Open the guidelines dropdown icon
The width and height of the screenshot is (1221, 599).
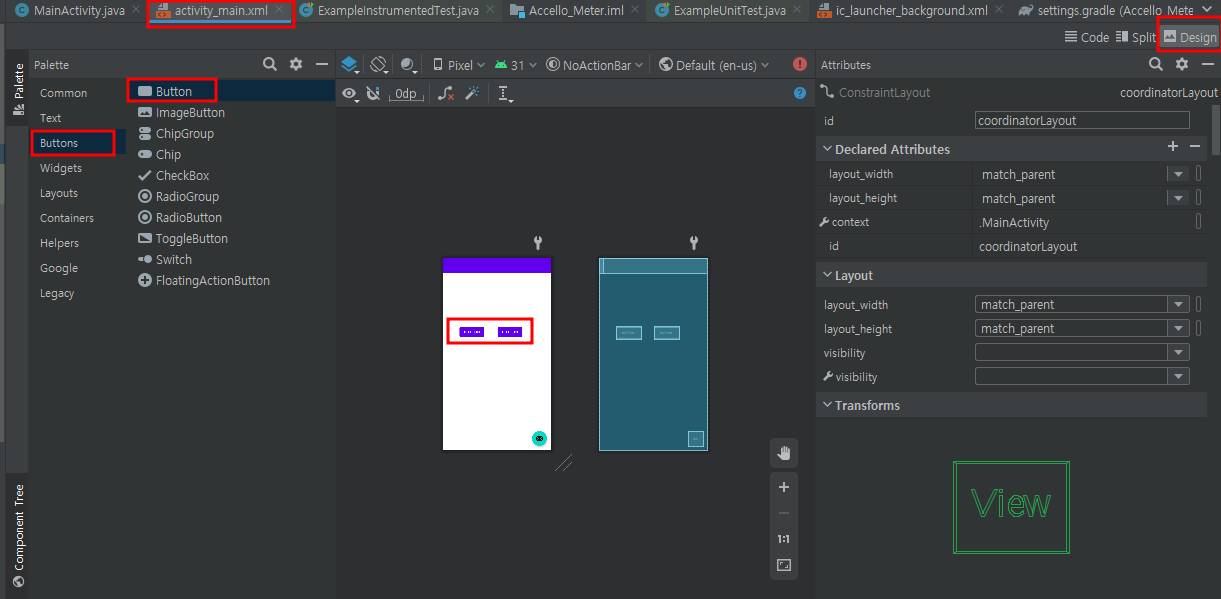coord(506,93)
